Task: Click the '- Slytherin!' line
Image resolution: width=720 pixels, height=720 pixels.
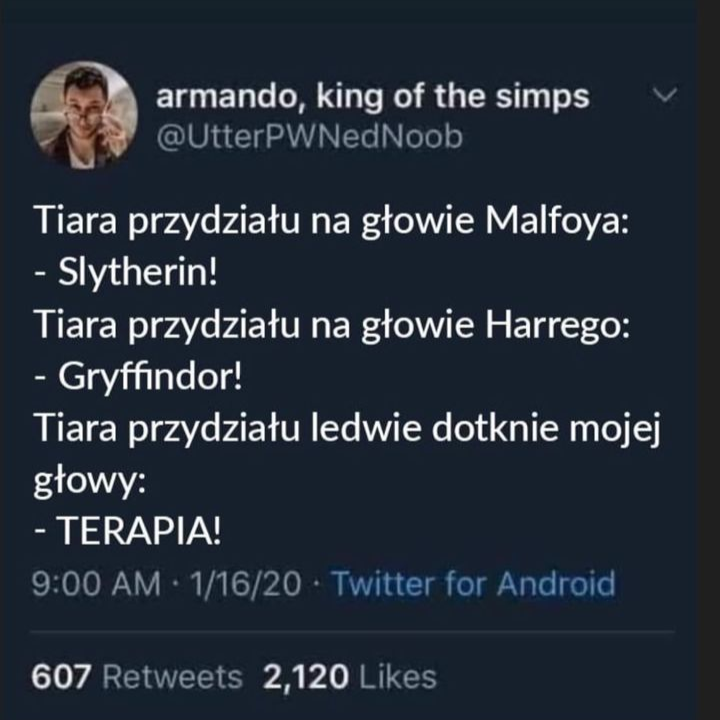Action: tap(125, 272)
